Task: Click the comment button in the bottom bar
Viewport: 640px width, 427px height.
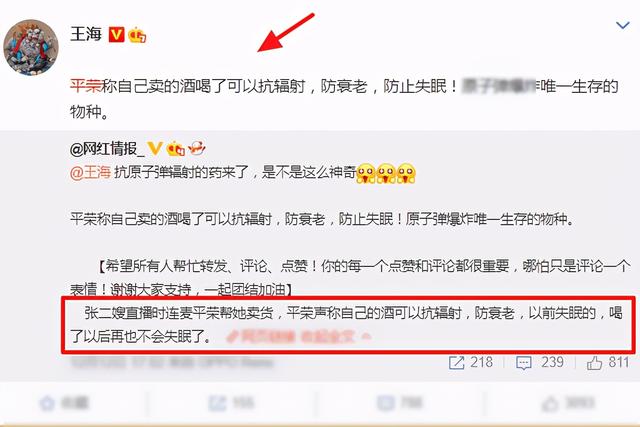Action: coord(399,403)
